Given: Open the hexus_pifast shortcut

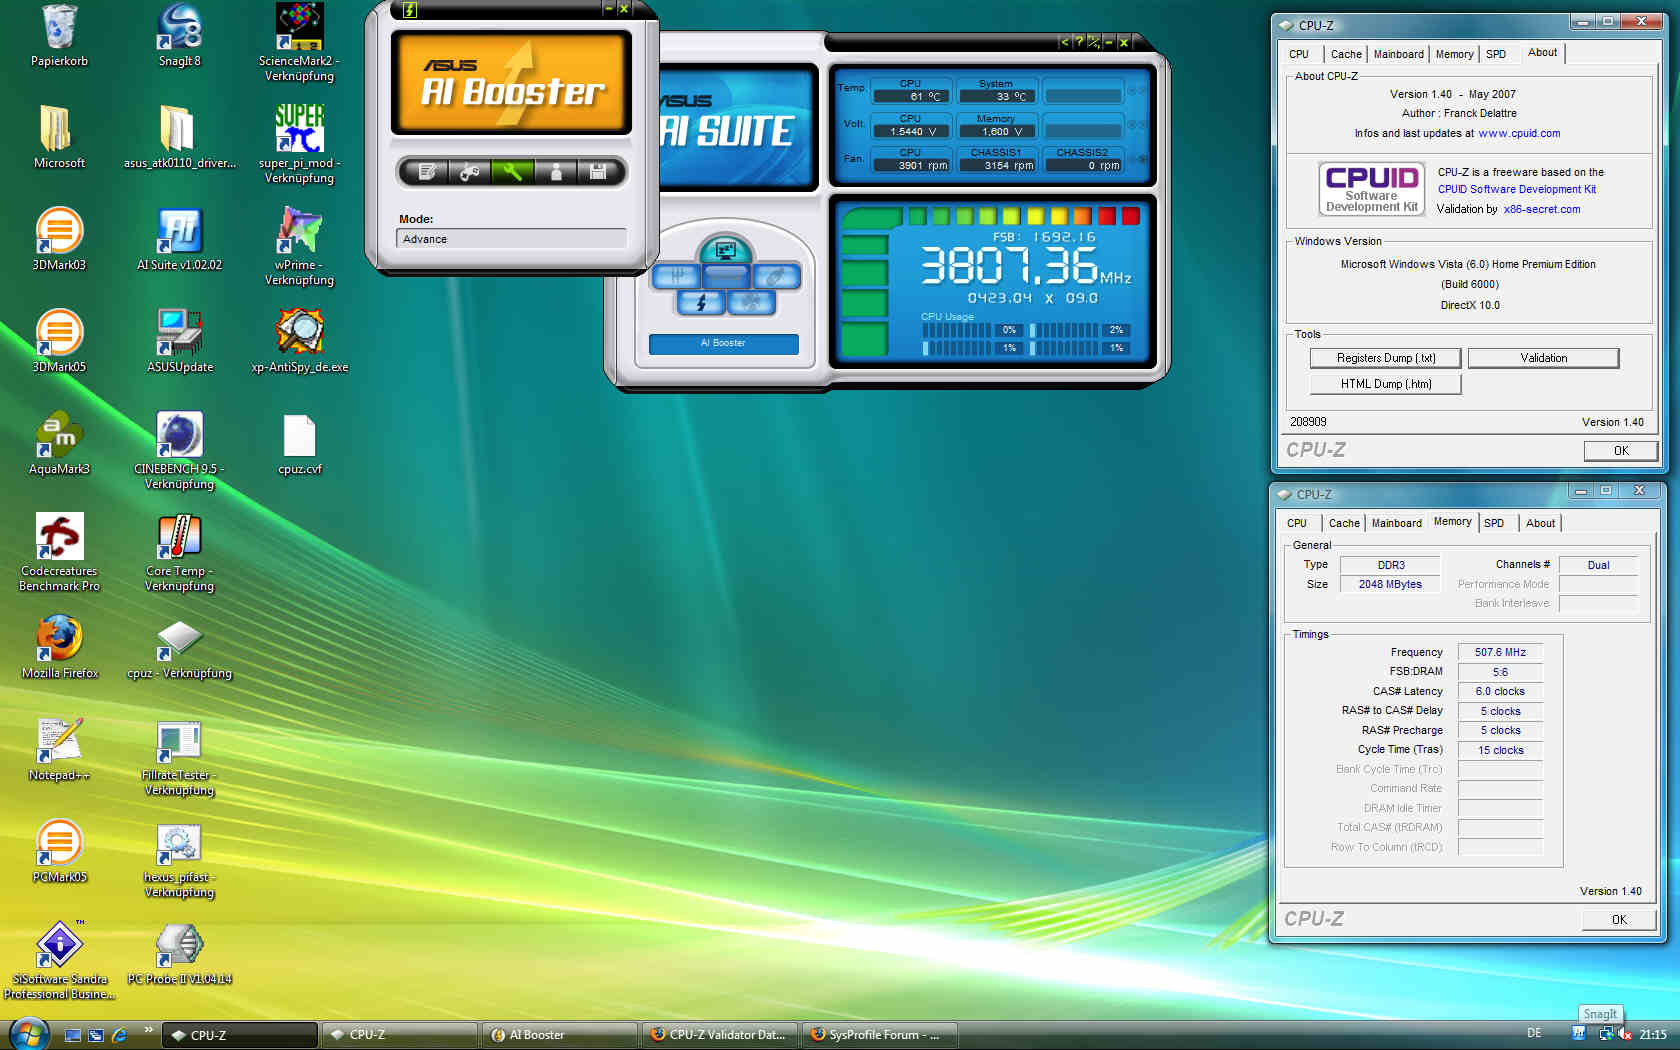Looking at the screenshot, I should click(179, 859).
